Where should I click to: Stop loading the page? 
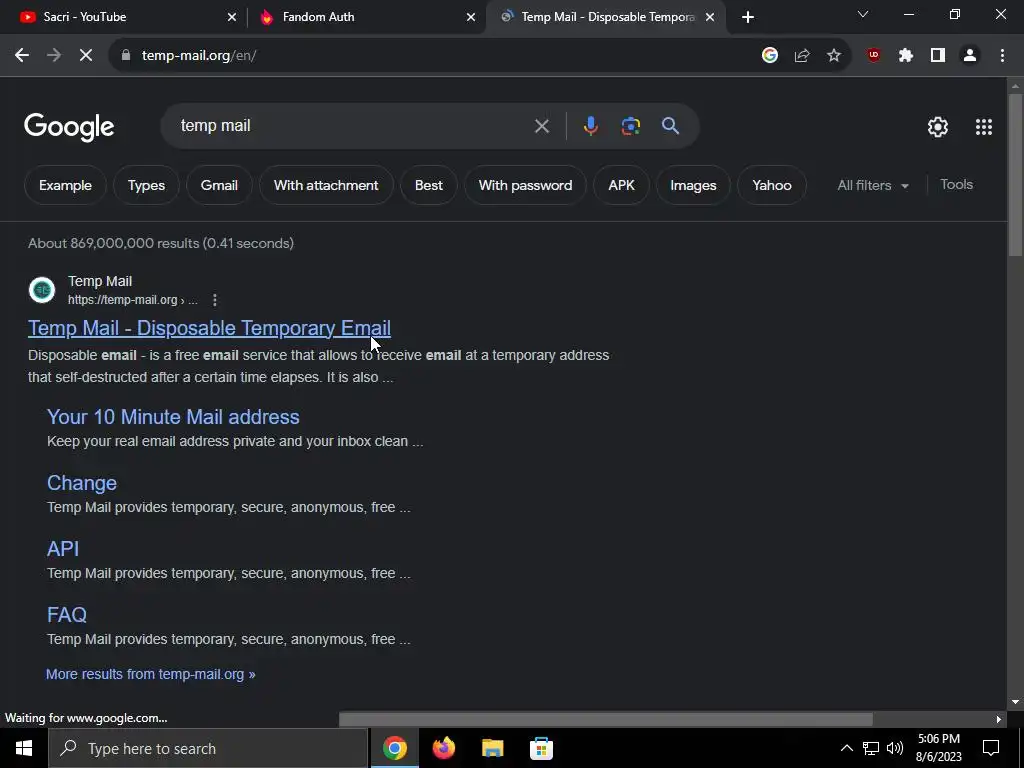click(x=86, y=56)
